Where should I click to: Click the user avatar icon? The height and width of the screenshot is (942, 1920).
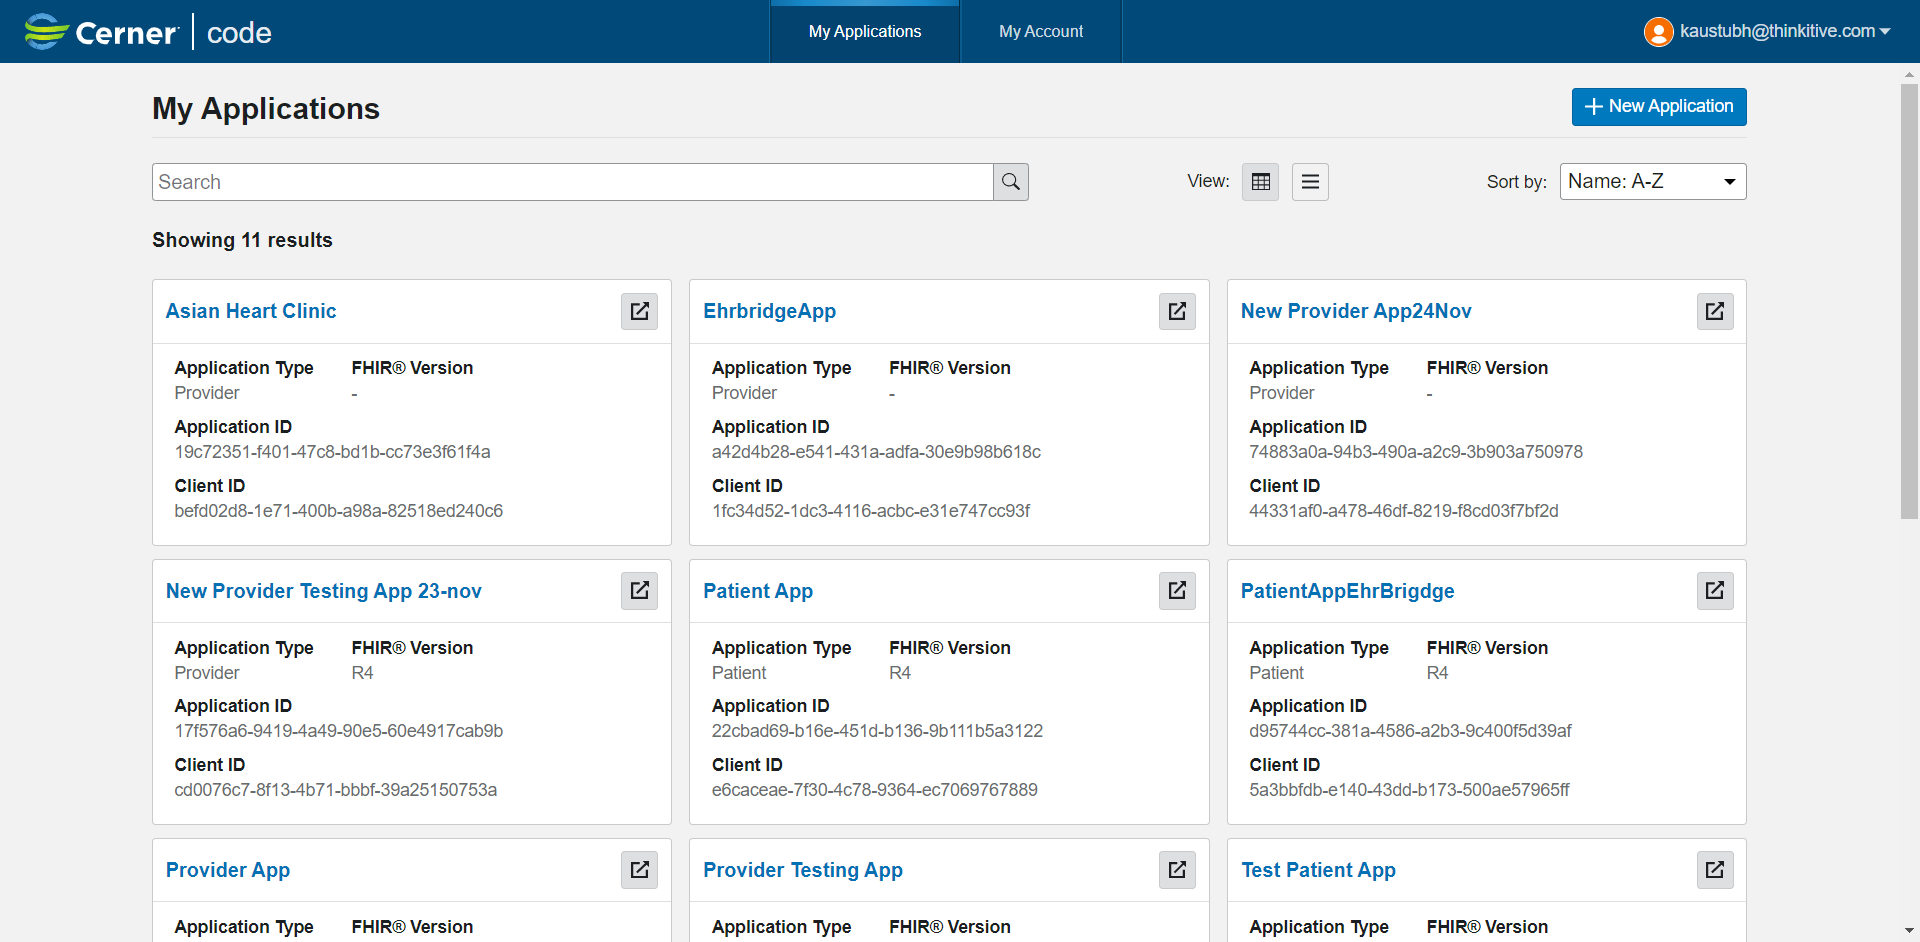pos(1658,32)
